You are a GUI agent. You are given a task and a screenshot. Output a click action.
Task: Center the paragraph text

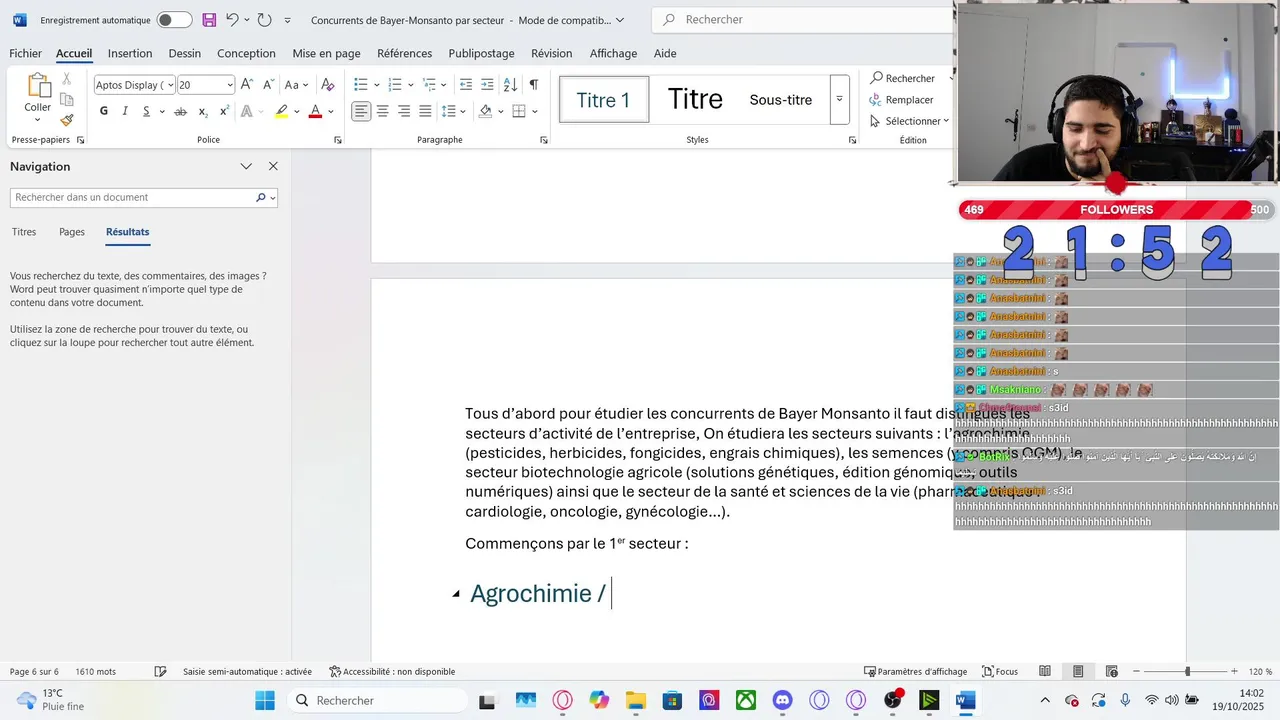click(x=382, y=111)
